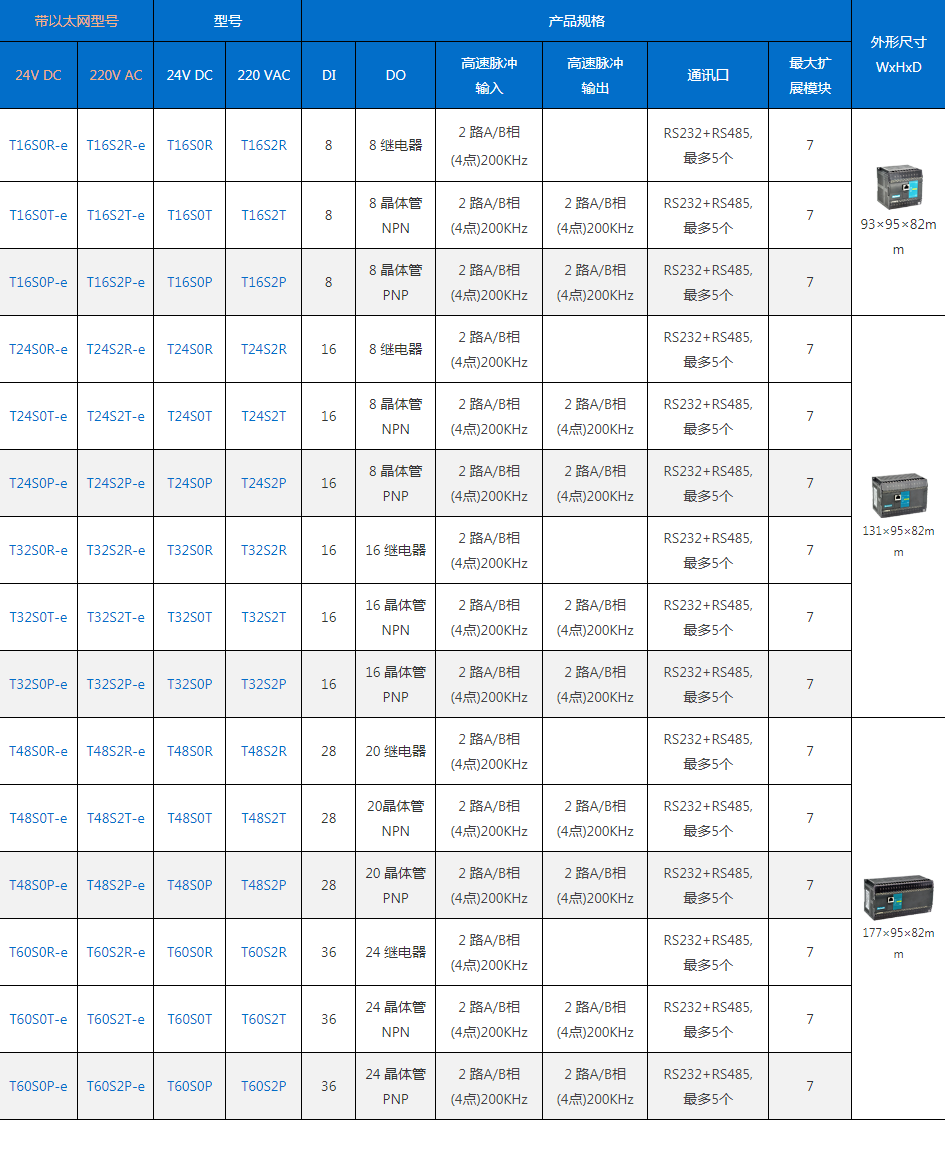Click the 带以太网型号 column header
This screenshot has width=945, height=1155.
coord(76,21)
